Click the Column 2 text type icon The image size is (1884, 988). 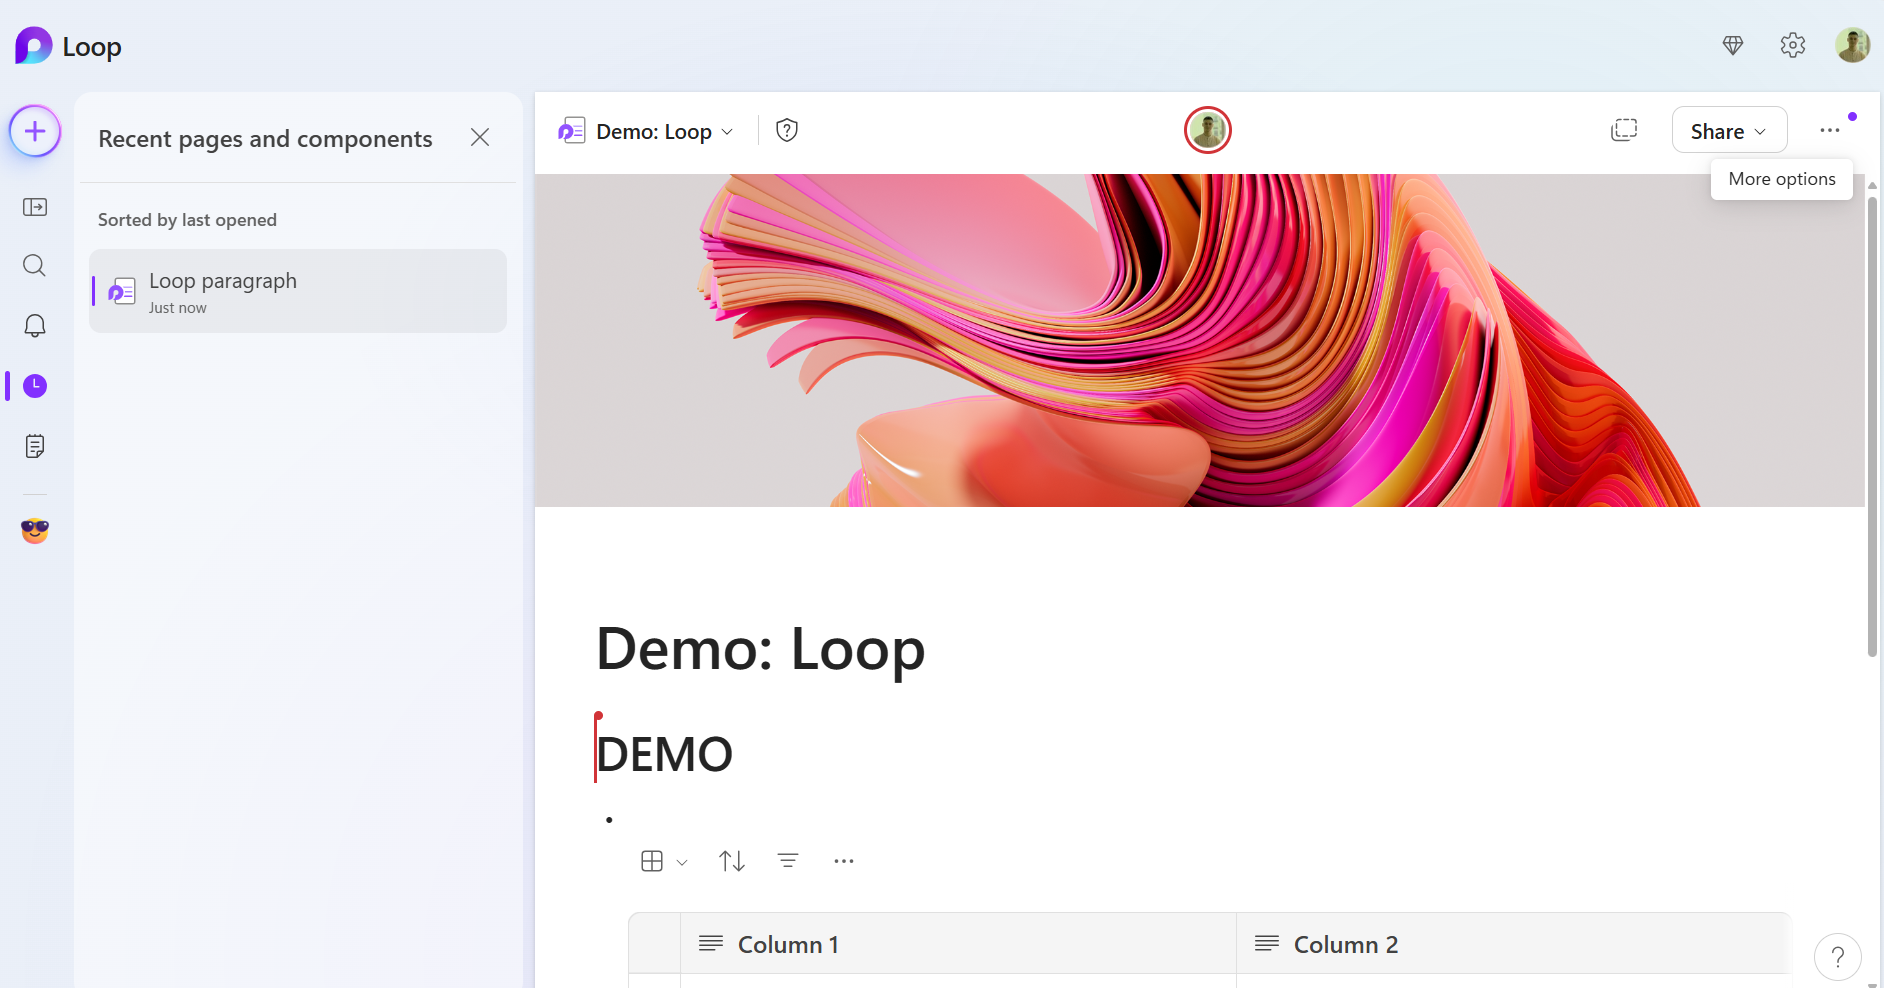click(1267, 943)
